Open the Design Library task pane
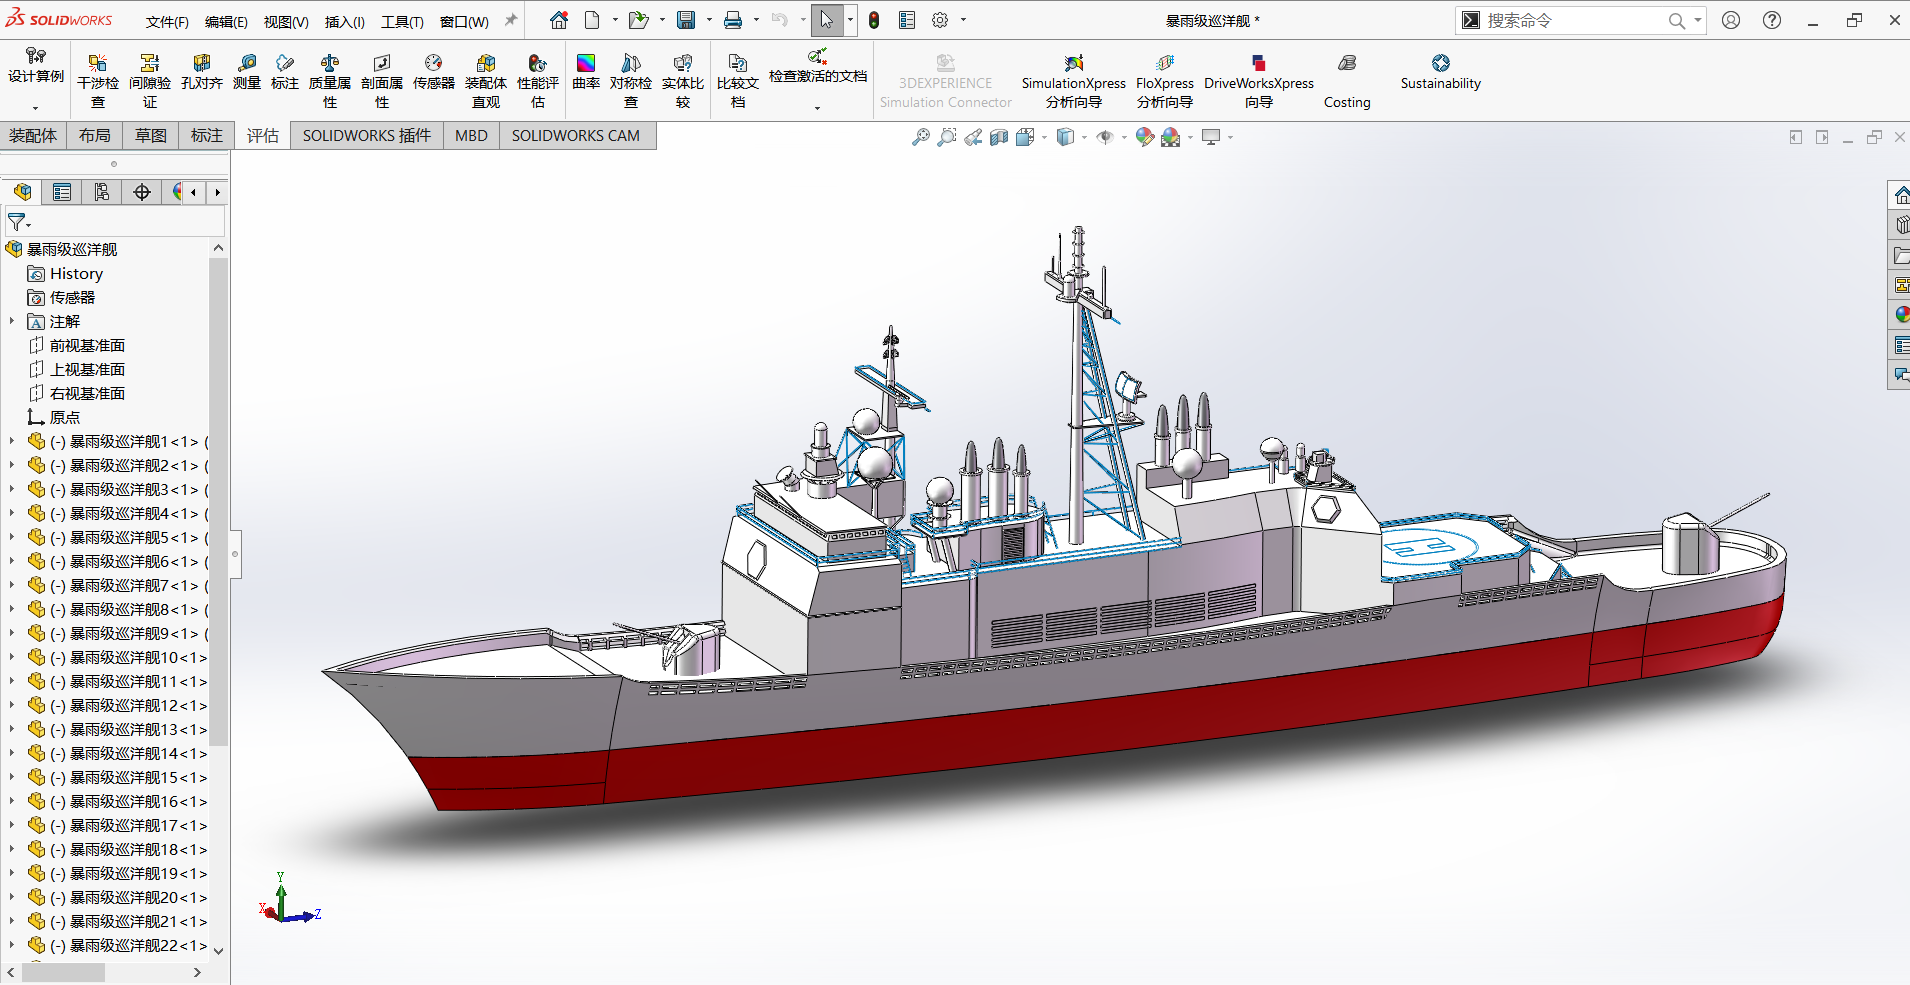 click(x=1900, y=225)
